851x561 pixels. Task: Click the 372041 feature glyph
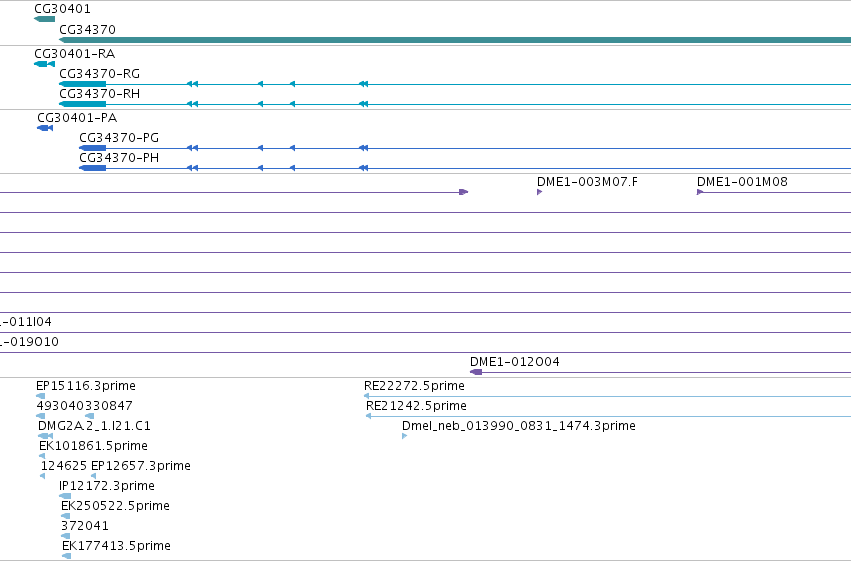[x=65, y=537]
